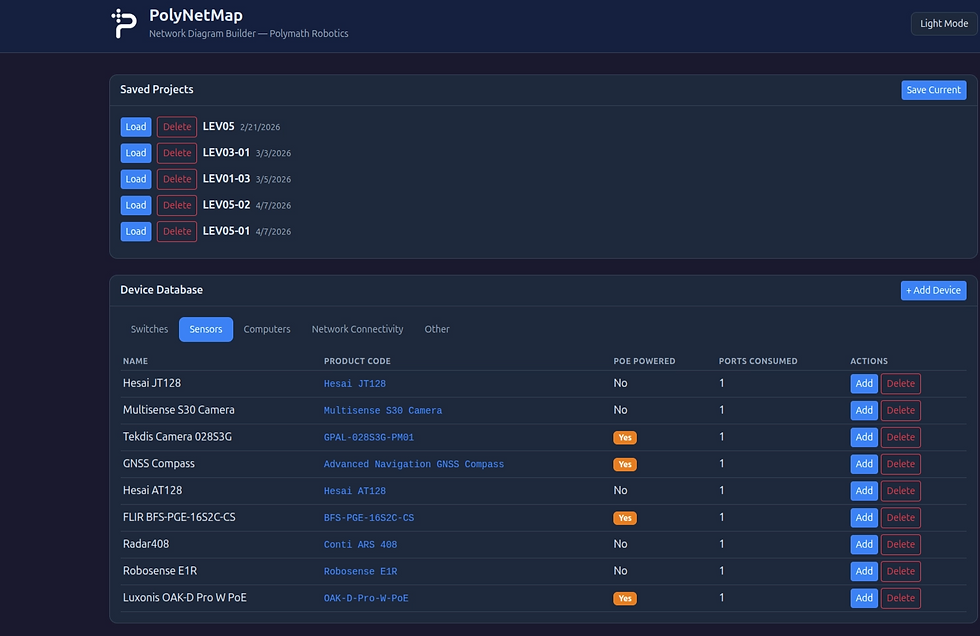Screen dimensions: 980x636
Task: Open the Add Device dialog
Action: tap(933, 291)
